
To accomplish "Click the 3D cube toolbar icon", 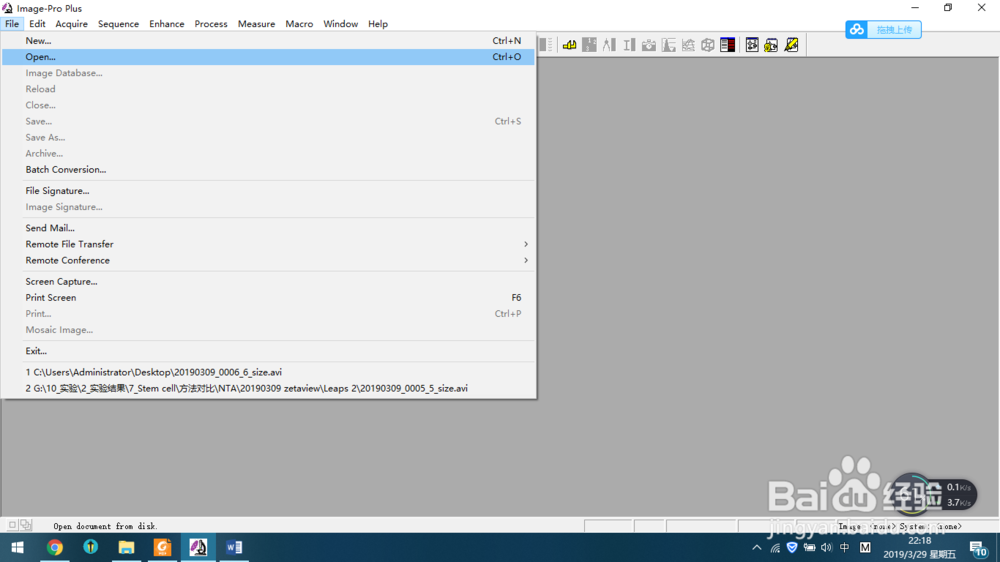I will pyautogui.click(x=708, y=45).
